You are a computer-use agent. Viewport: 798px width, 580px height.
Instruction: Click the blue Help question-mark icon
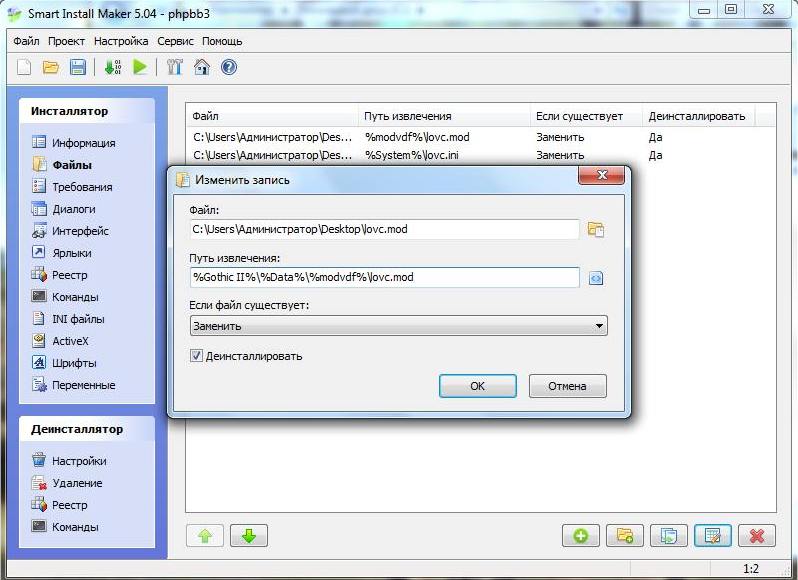229,67
